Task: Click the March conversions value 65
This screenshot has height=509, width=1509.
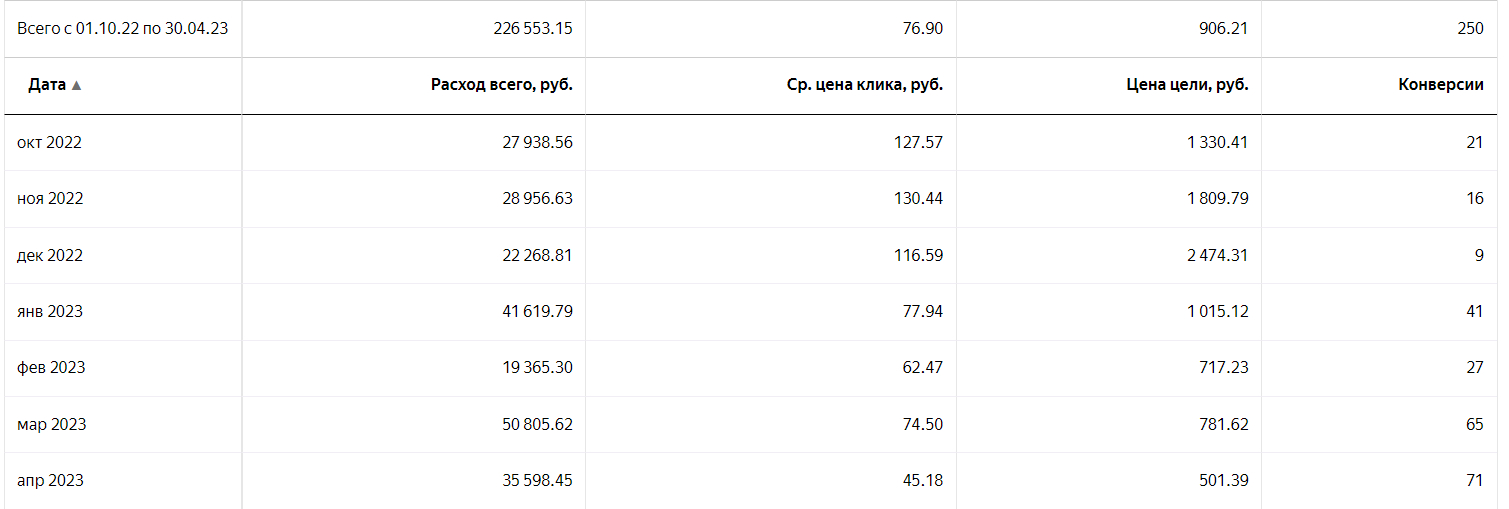Action: pos(1474,424)
